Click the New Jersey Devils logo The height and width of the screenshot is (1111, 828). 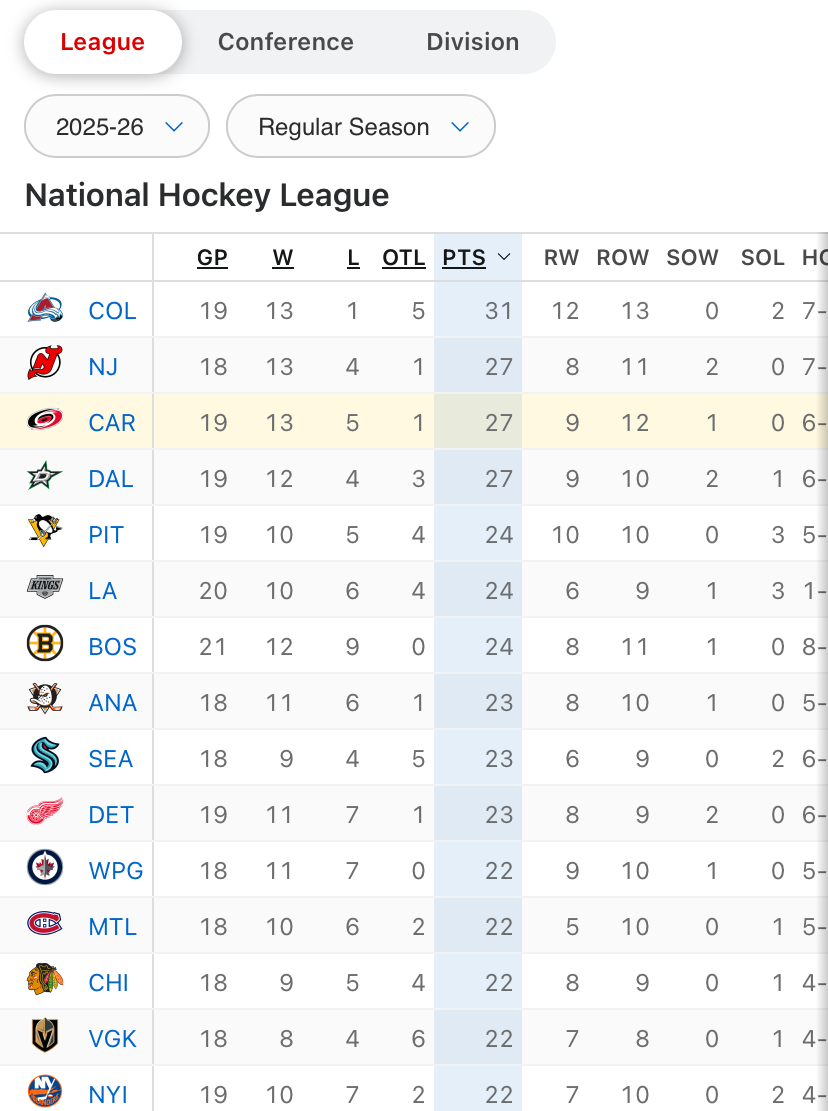[x=45, y=366]
